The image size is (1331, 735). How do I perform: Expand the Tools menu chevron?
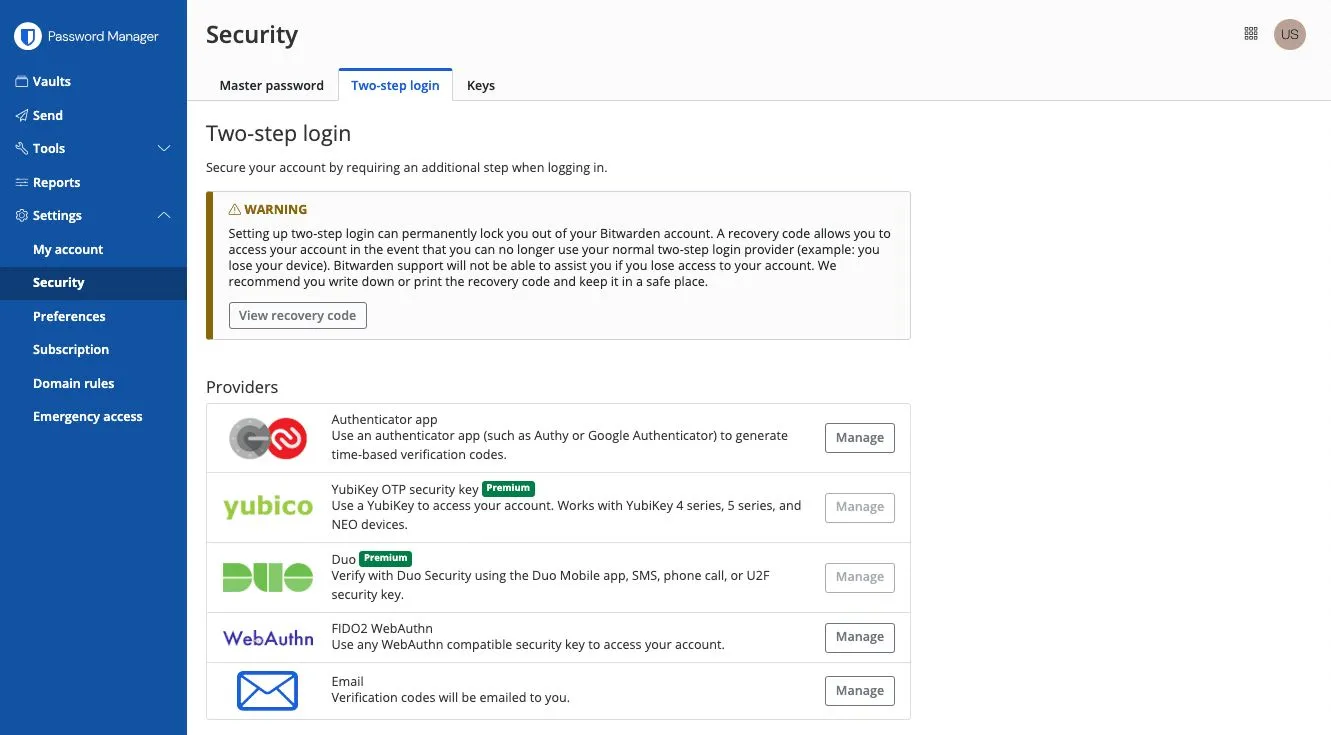[x=165, y=149]
